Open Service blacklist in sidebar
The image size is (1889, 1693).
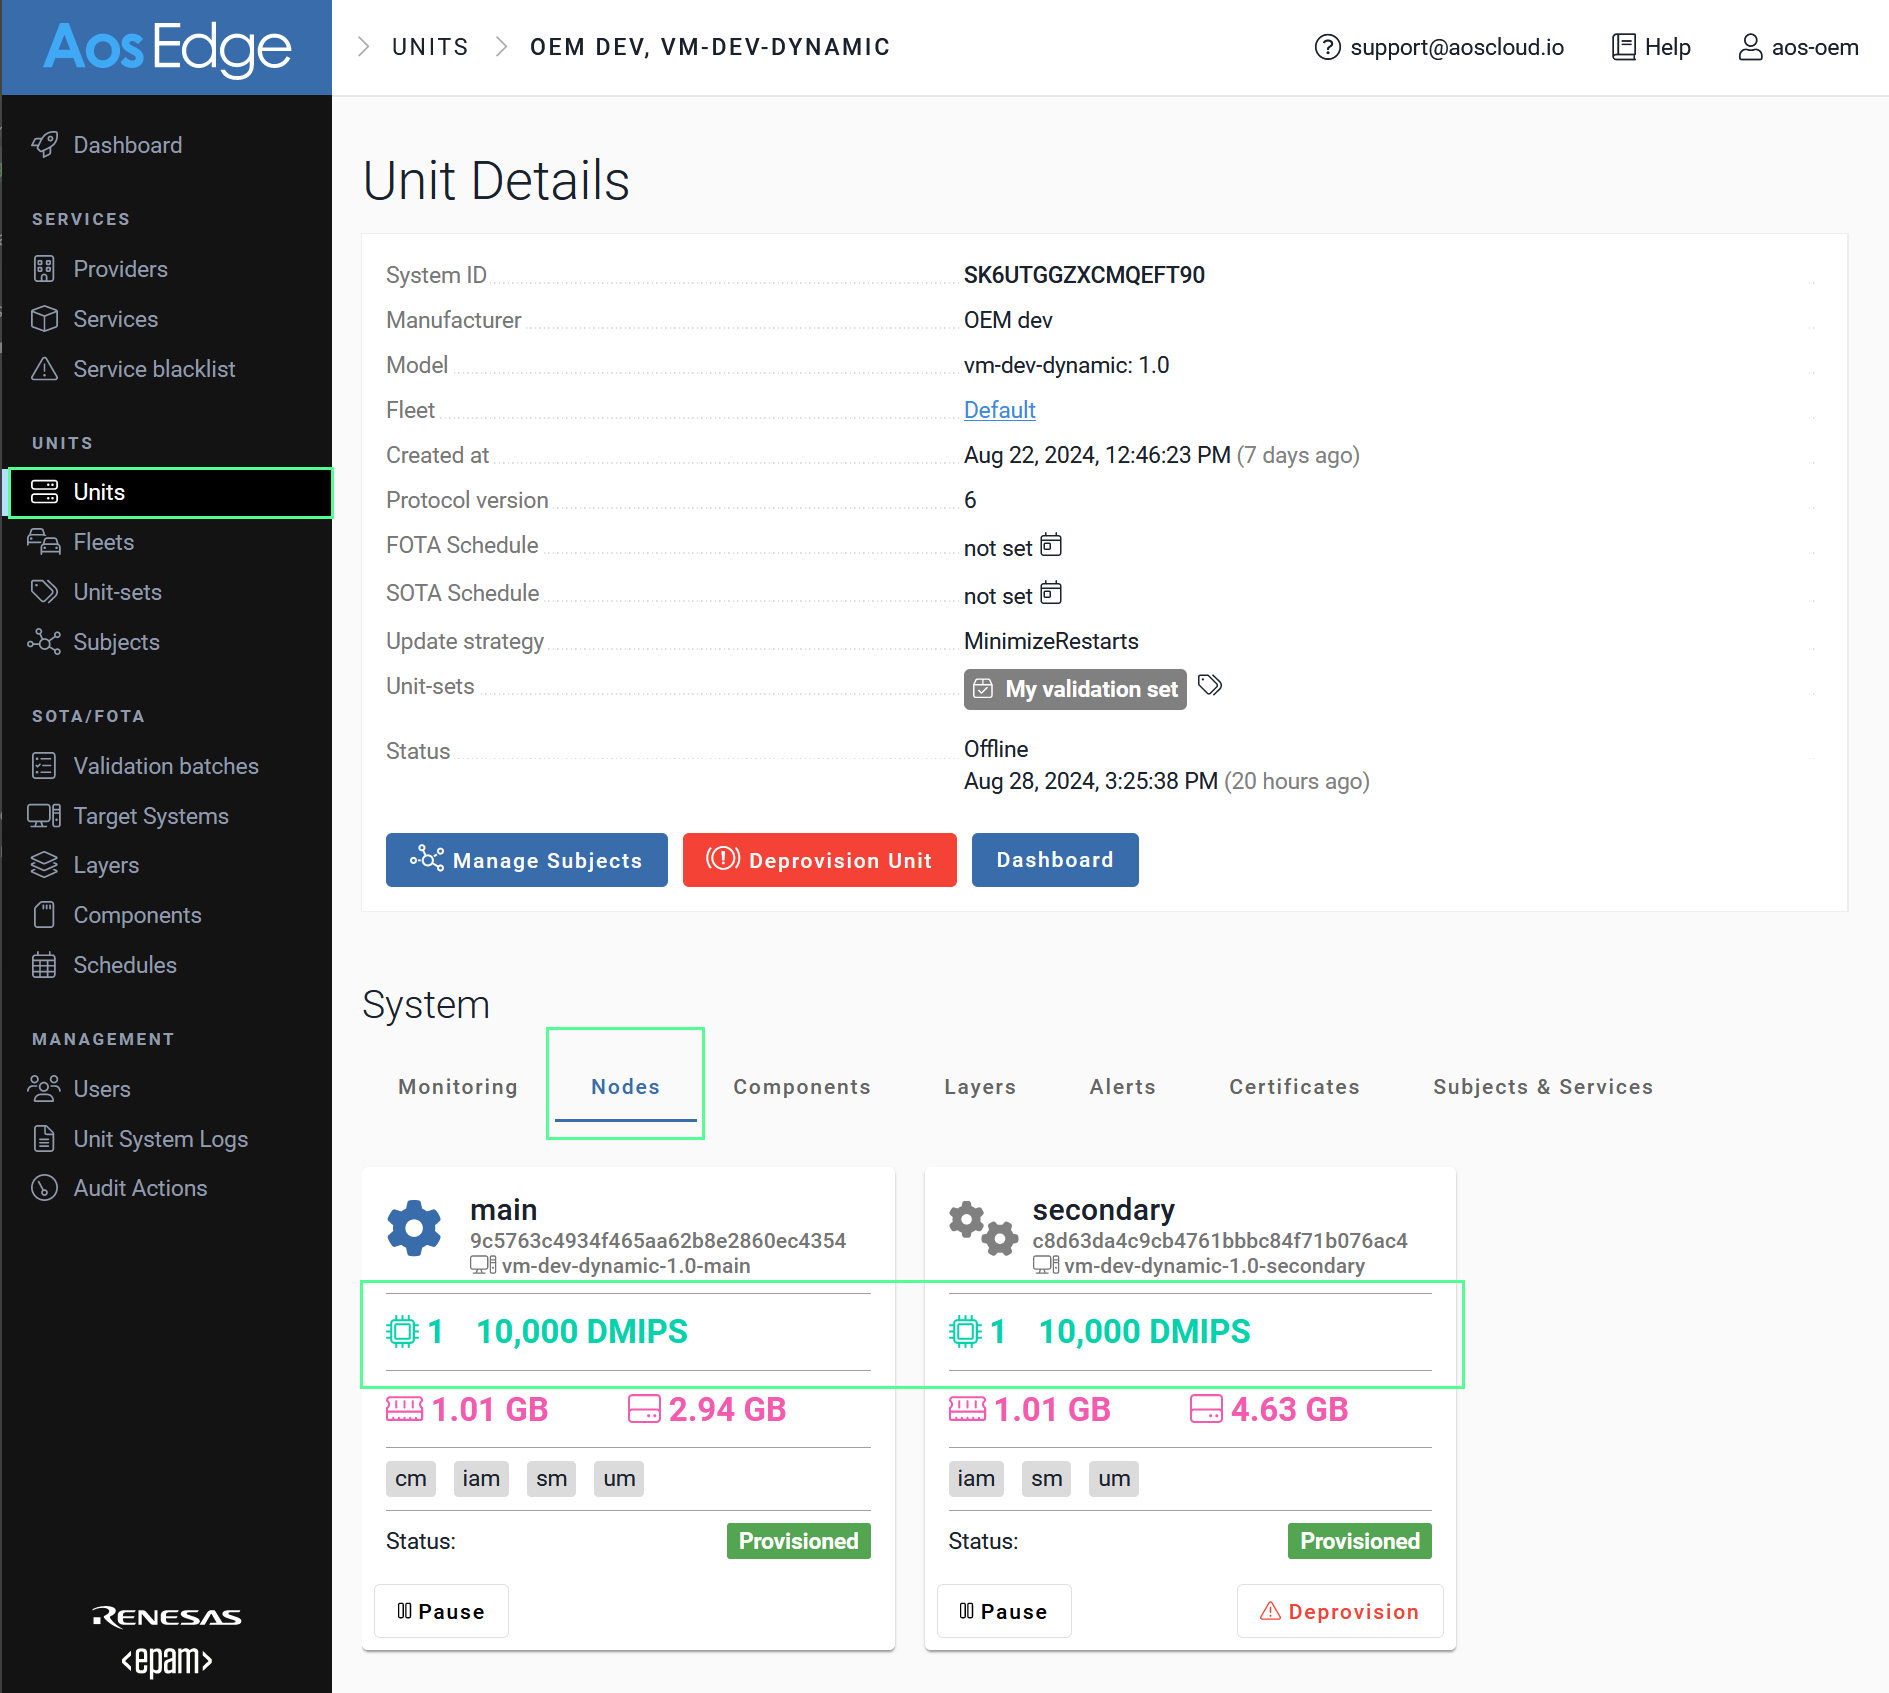click(154, 369)
